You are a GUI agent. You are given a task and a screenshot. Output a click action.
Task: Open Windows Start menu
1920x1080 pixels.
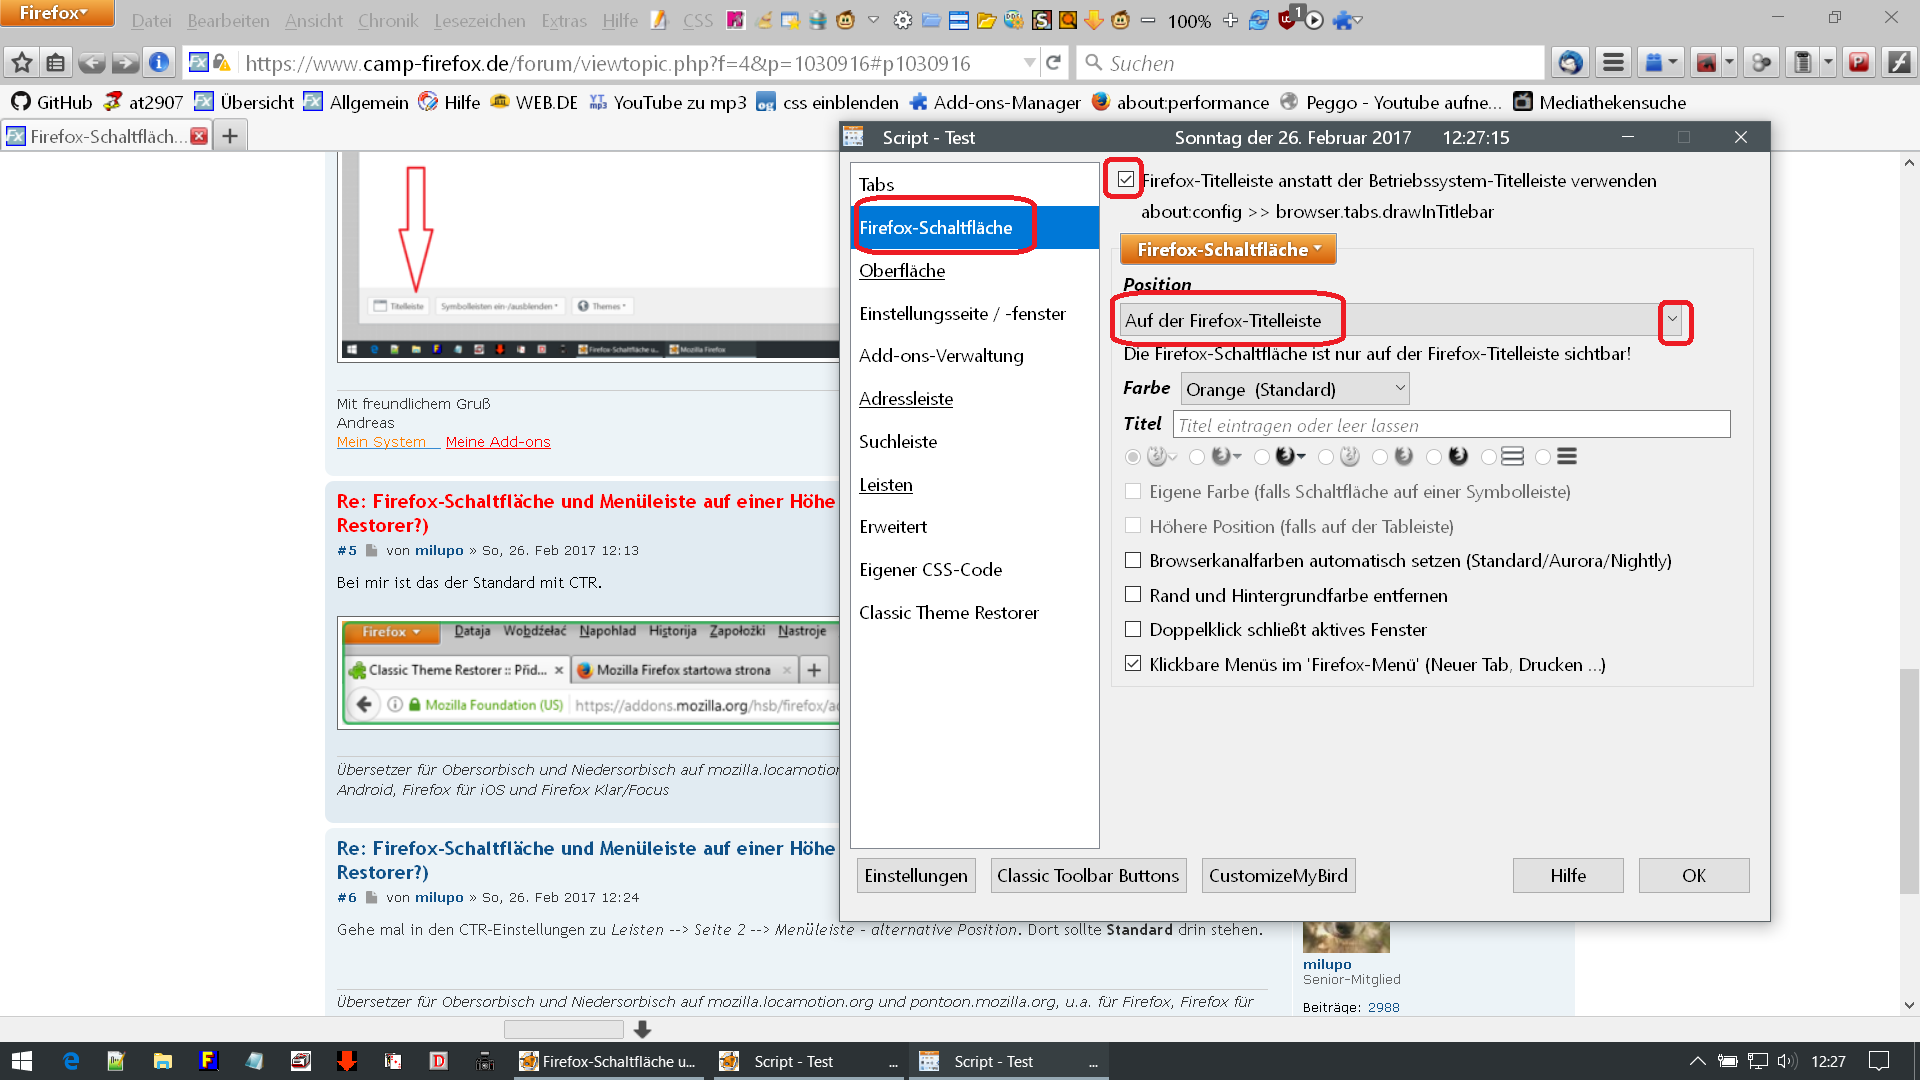22,1061
